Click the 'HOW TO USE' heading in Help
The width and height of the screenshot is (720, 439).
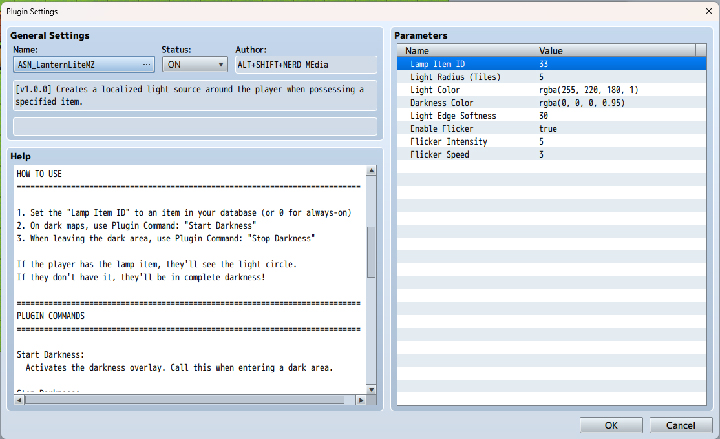[x=39, y=174]
